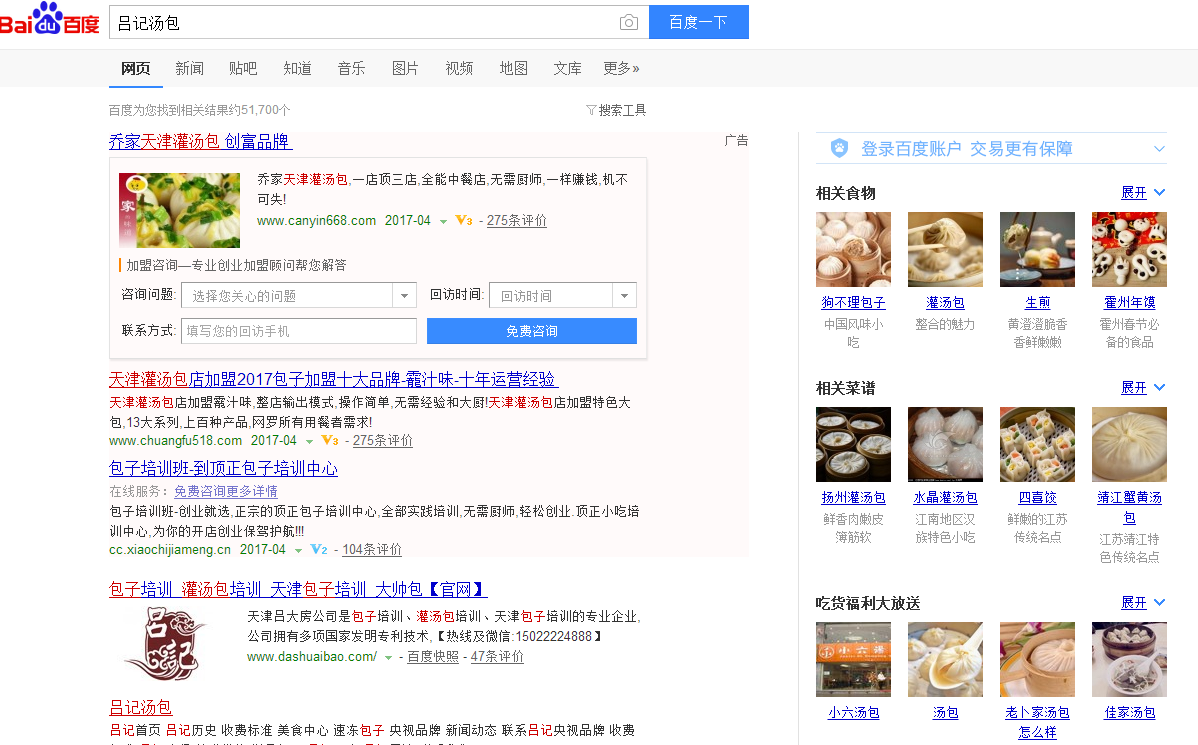Open dropdown arrow next to www.chuangfu518.com

click(x=309, y=442)
